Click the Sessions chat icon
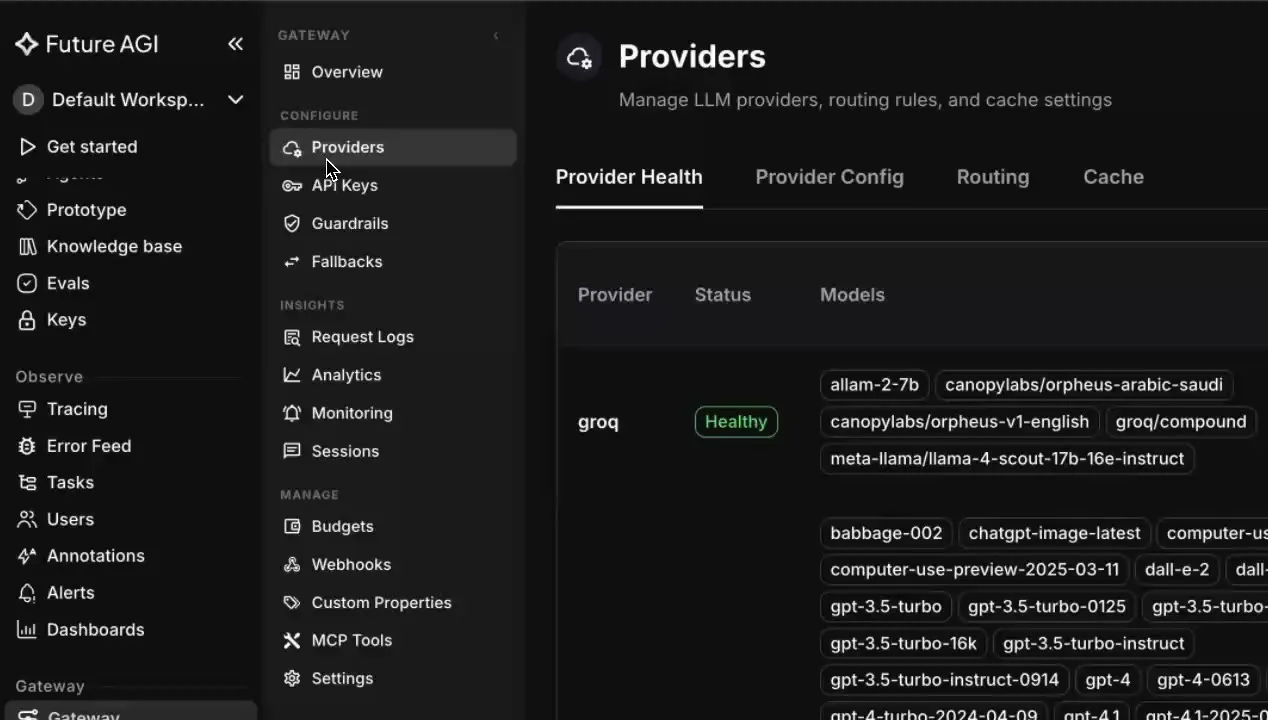The image size is (1268, 720). 292,451
